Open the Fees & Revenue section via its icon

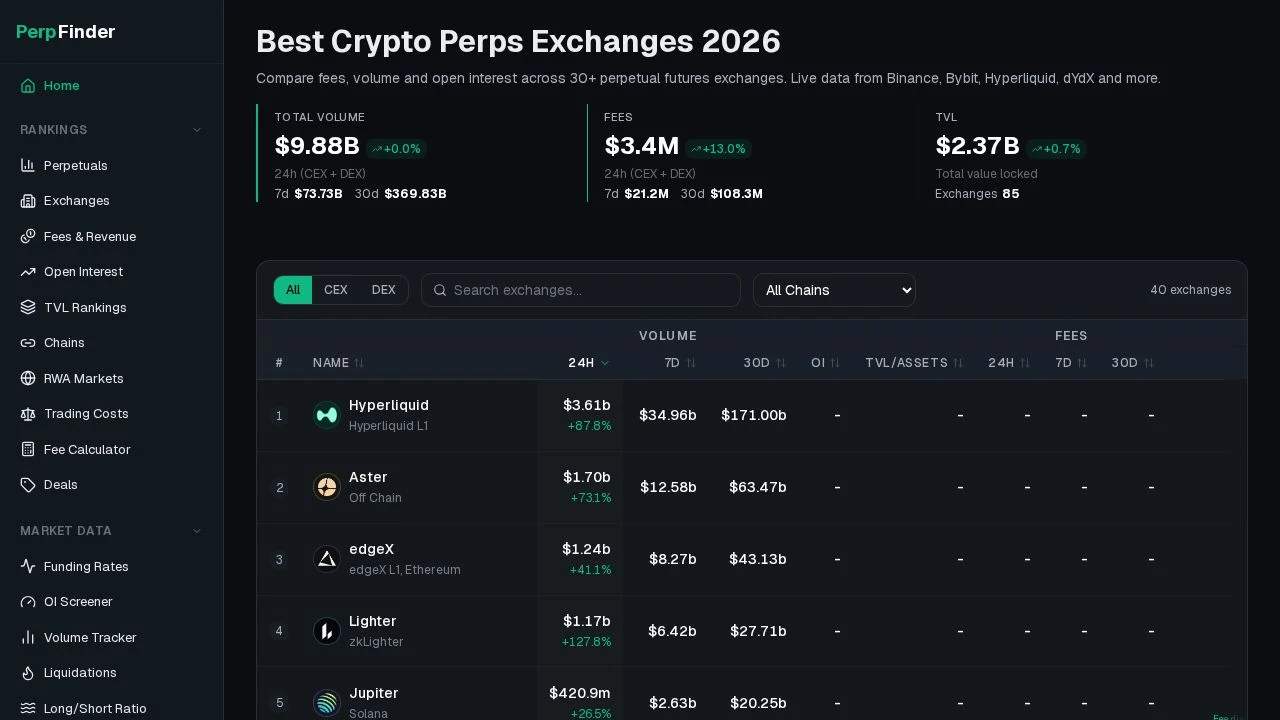point(29,236)
